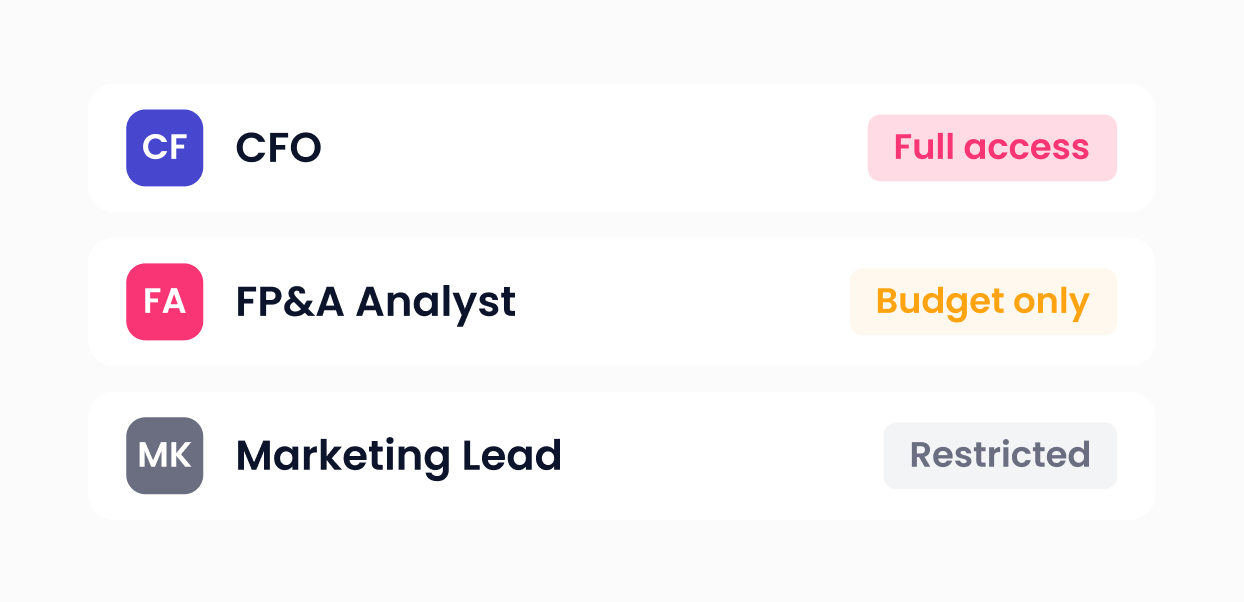Open the FP&A Analyst's orange permission tag
Screen dimensions: 1244x602
coord(982,302)
